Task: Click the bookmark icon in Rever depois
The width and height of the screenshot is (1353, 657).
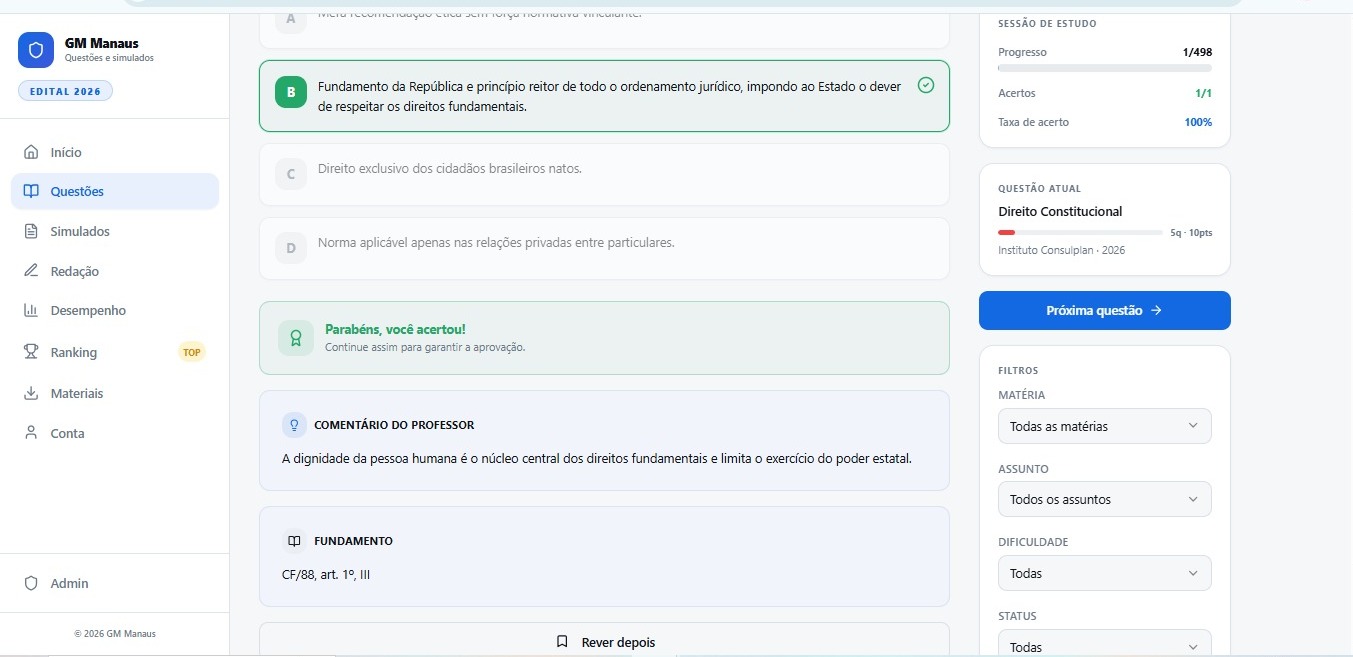Action: 562,642
